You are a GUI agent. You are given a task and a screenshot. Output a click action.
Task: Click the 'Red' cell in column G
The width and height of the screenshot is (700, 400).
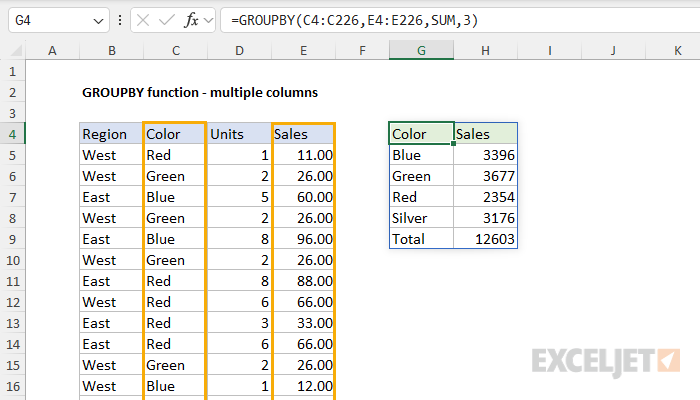pos(421,197)
